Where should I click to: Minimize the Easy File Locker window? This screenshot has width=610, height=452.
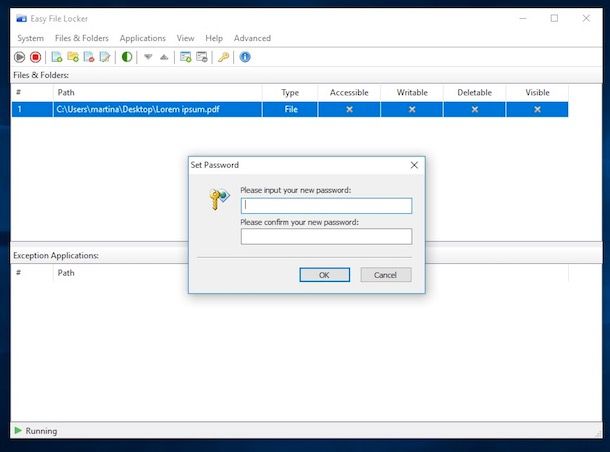(523, 18)
